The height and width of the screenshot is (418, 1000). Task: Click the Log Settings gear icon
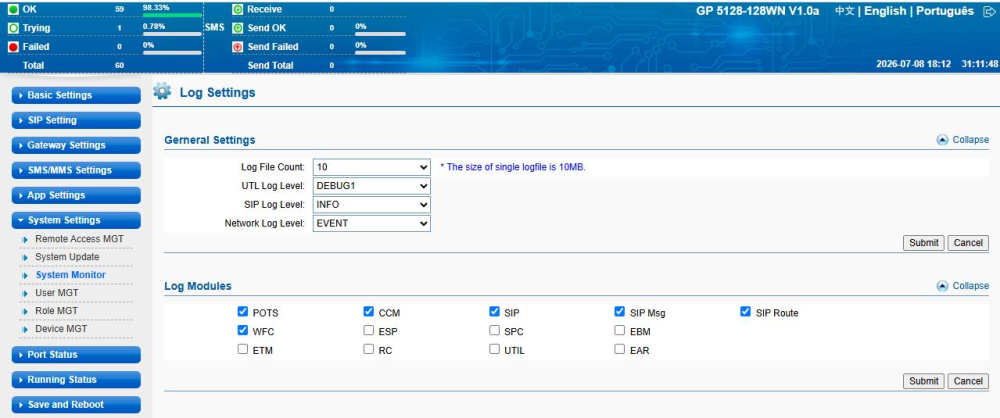click(162, 91)
